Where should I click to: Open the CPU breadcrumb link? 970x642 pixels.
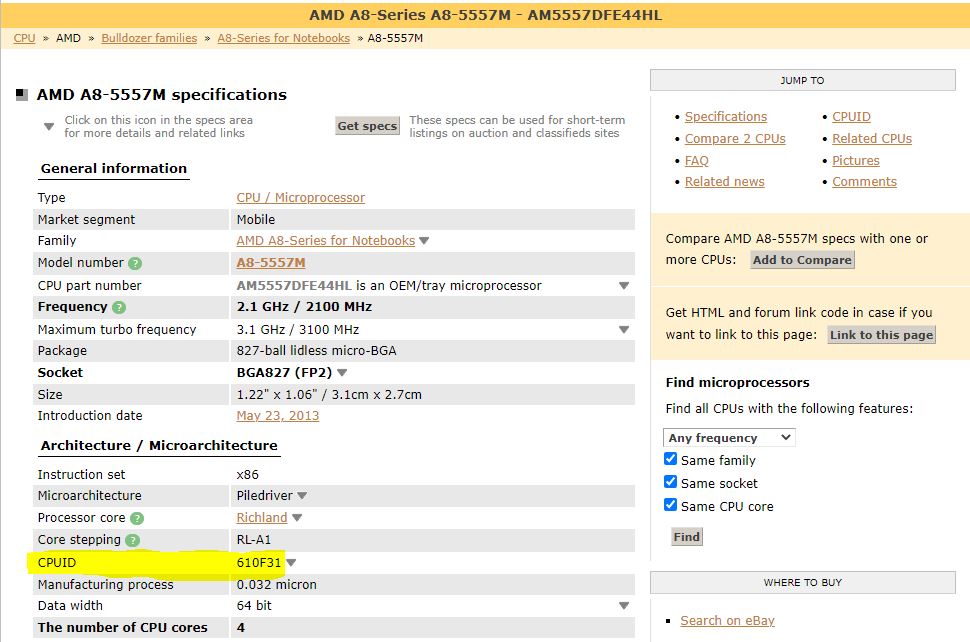24,38
